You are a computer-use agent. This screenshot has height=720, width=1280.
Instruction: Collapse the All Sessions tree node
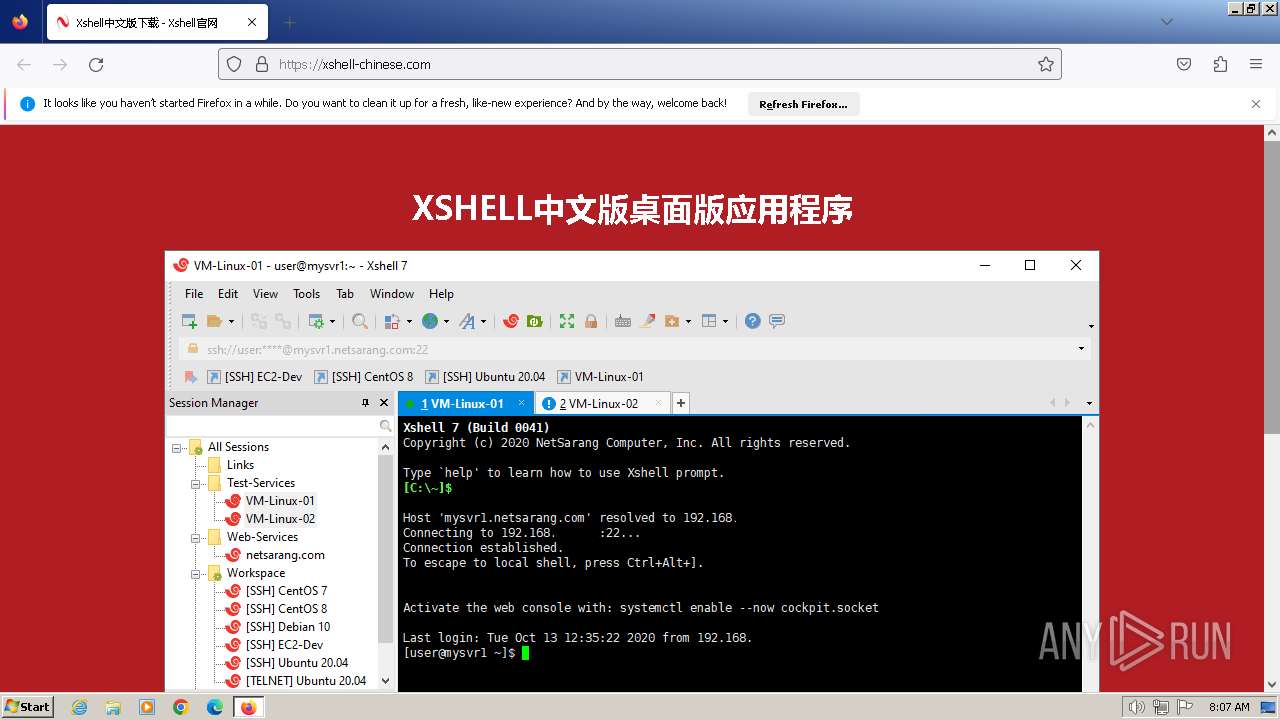(177, 447)
